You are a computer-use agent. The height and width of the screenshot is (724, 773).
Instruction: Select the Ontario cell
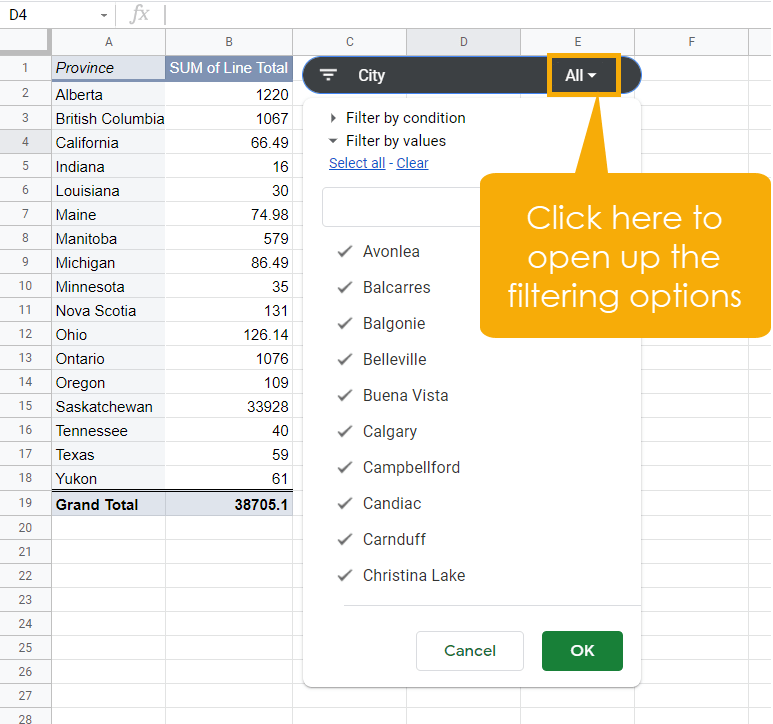click(x=108, y=358)
